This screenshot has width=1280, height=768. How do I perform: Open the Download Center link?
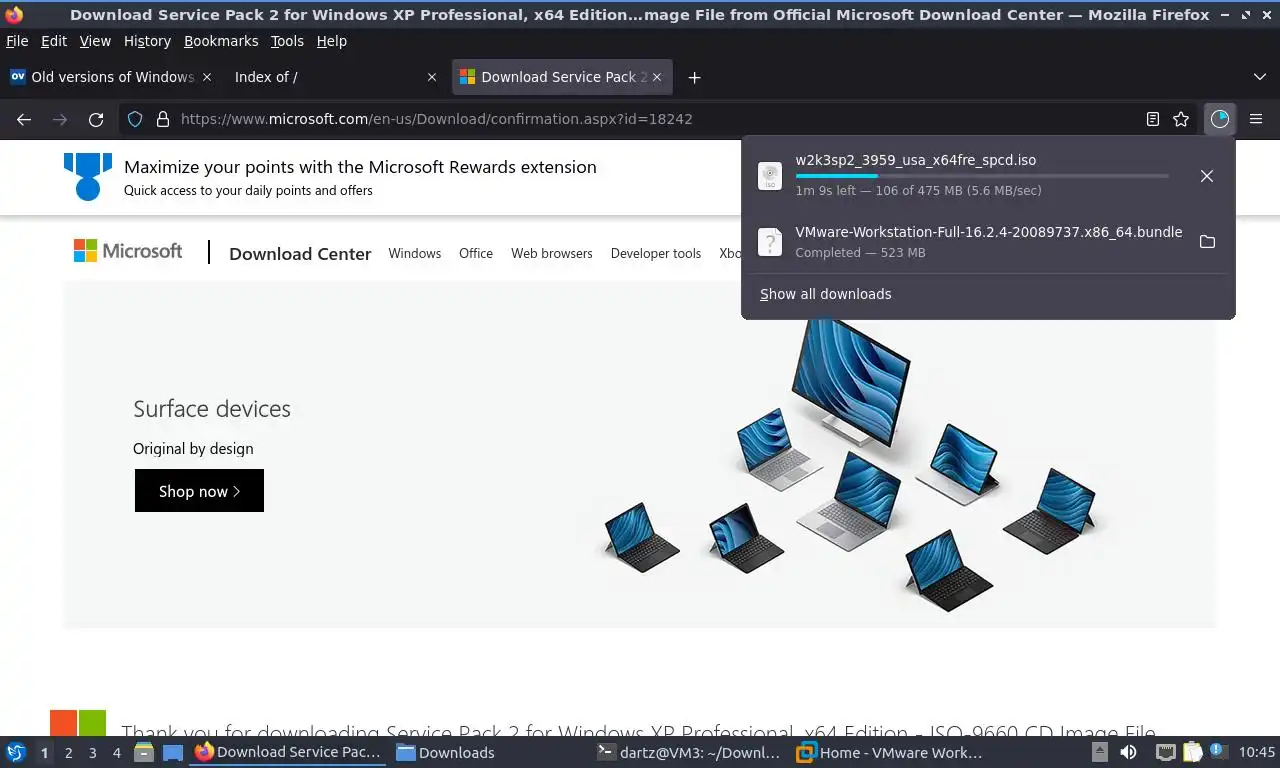coord(300,254)
